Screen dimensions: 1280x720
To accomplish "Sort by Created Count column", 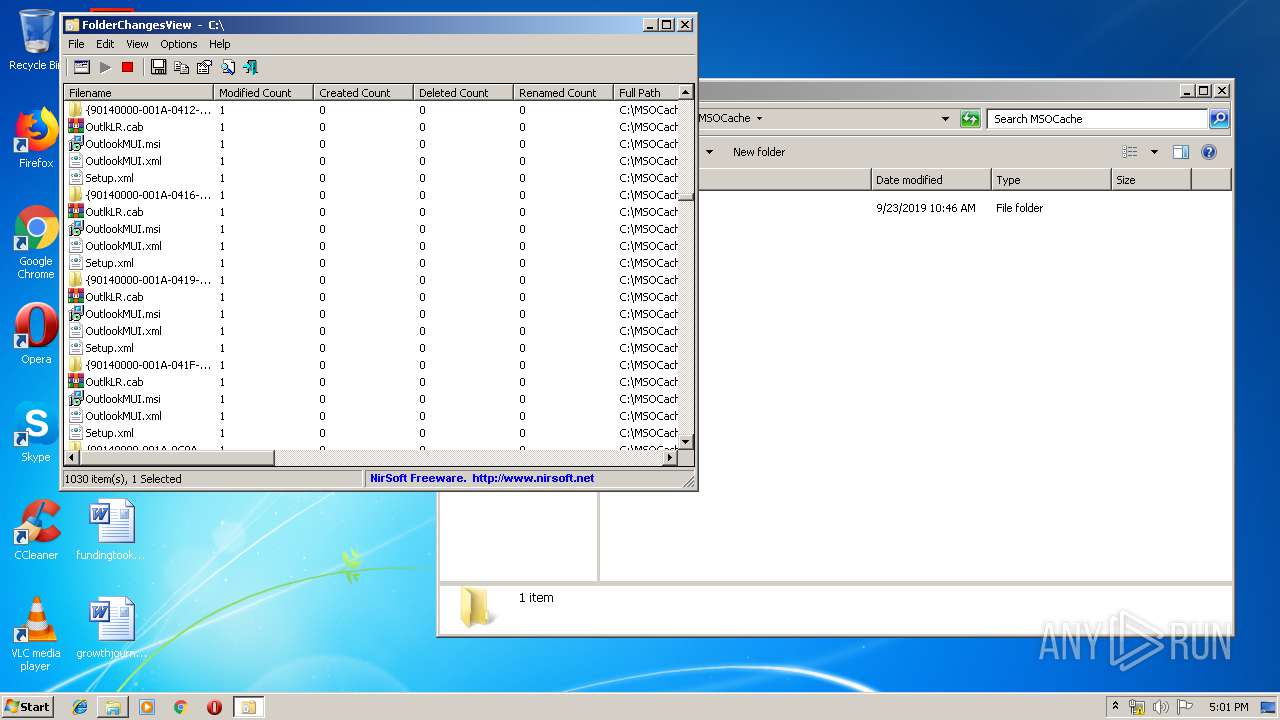I will [364, 92].
